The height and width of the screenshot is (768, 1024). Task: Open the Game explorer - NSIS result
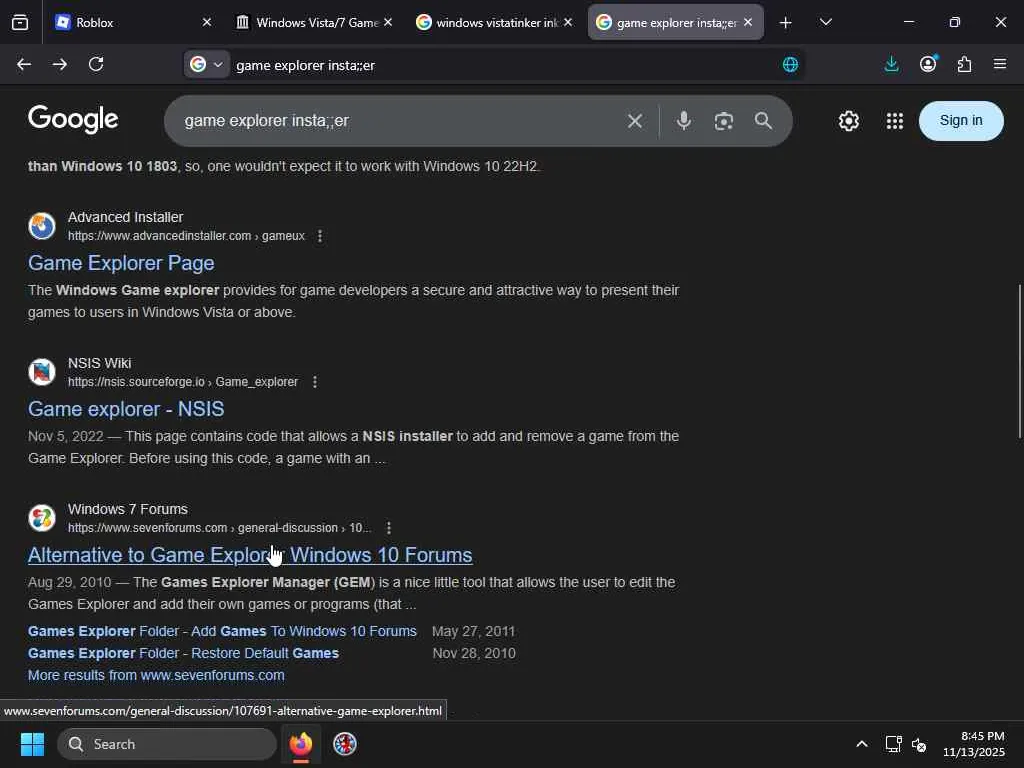point(126,409)
